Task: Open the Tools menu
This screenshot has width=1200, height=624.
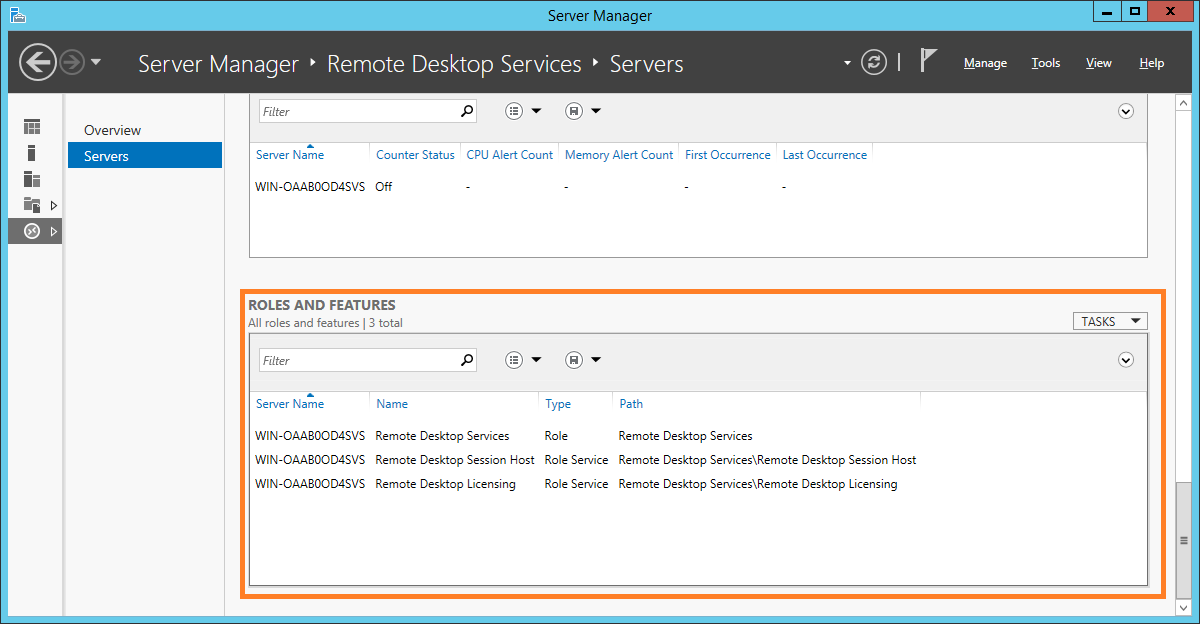Action: point(1046,63)
